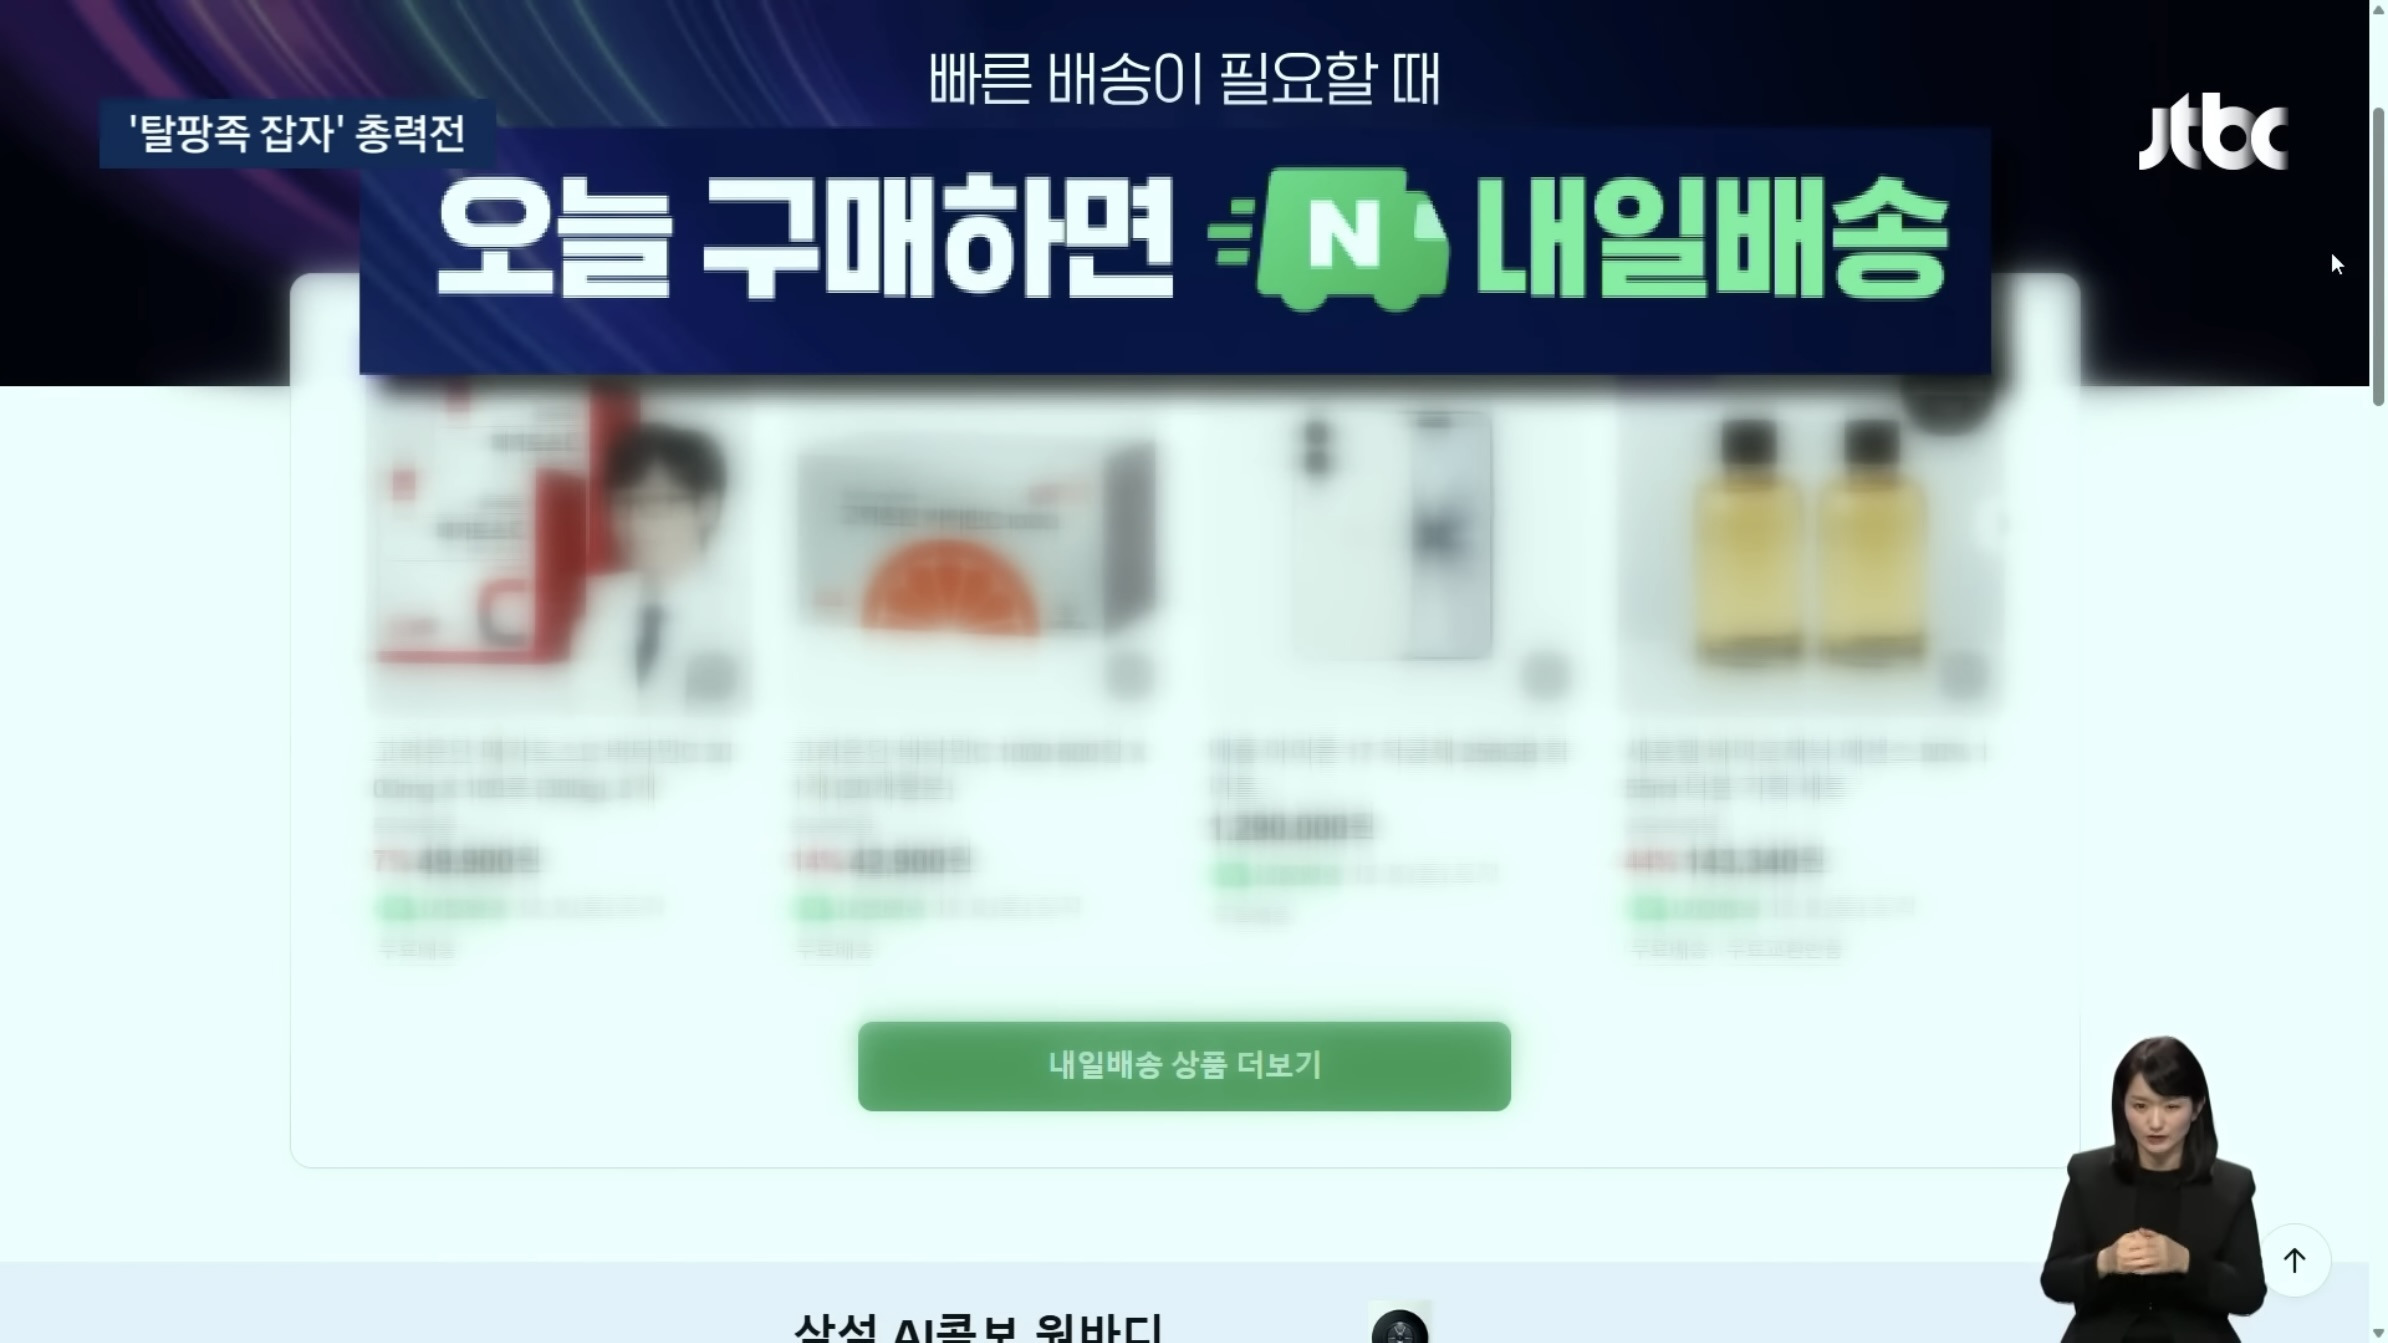Click 내일배송 상품 더보기 button
Viewport: 2388px width, 1343px height.
[1184, 1066]
